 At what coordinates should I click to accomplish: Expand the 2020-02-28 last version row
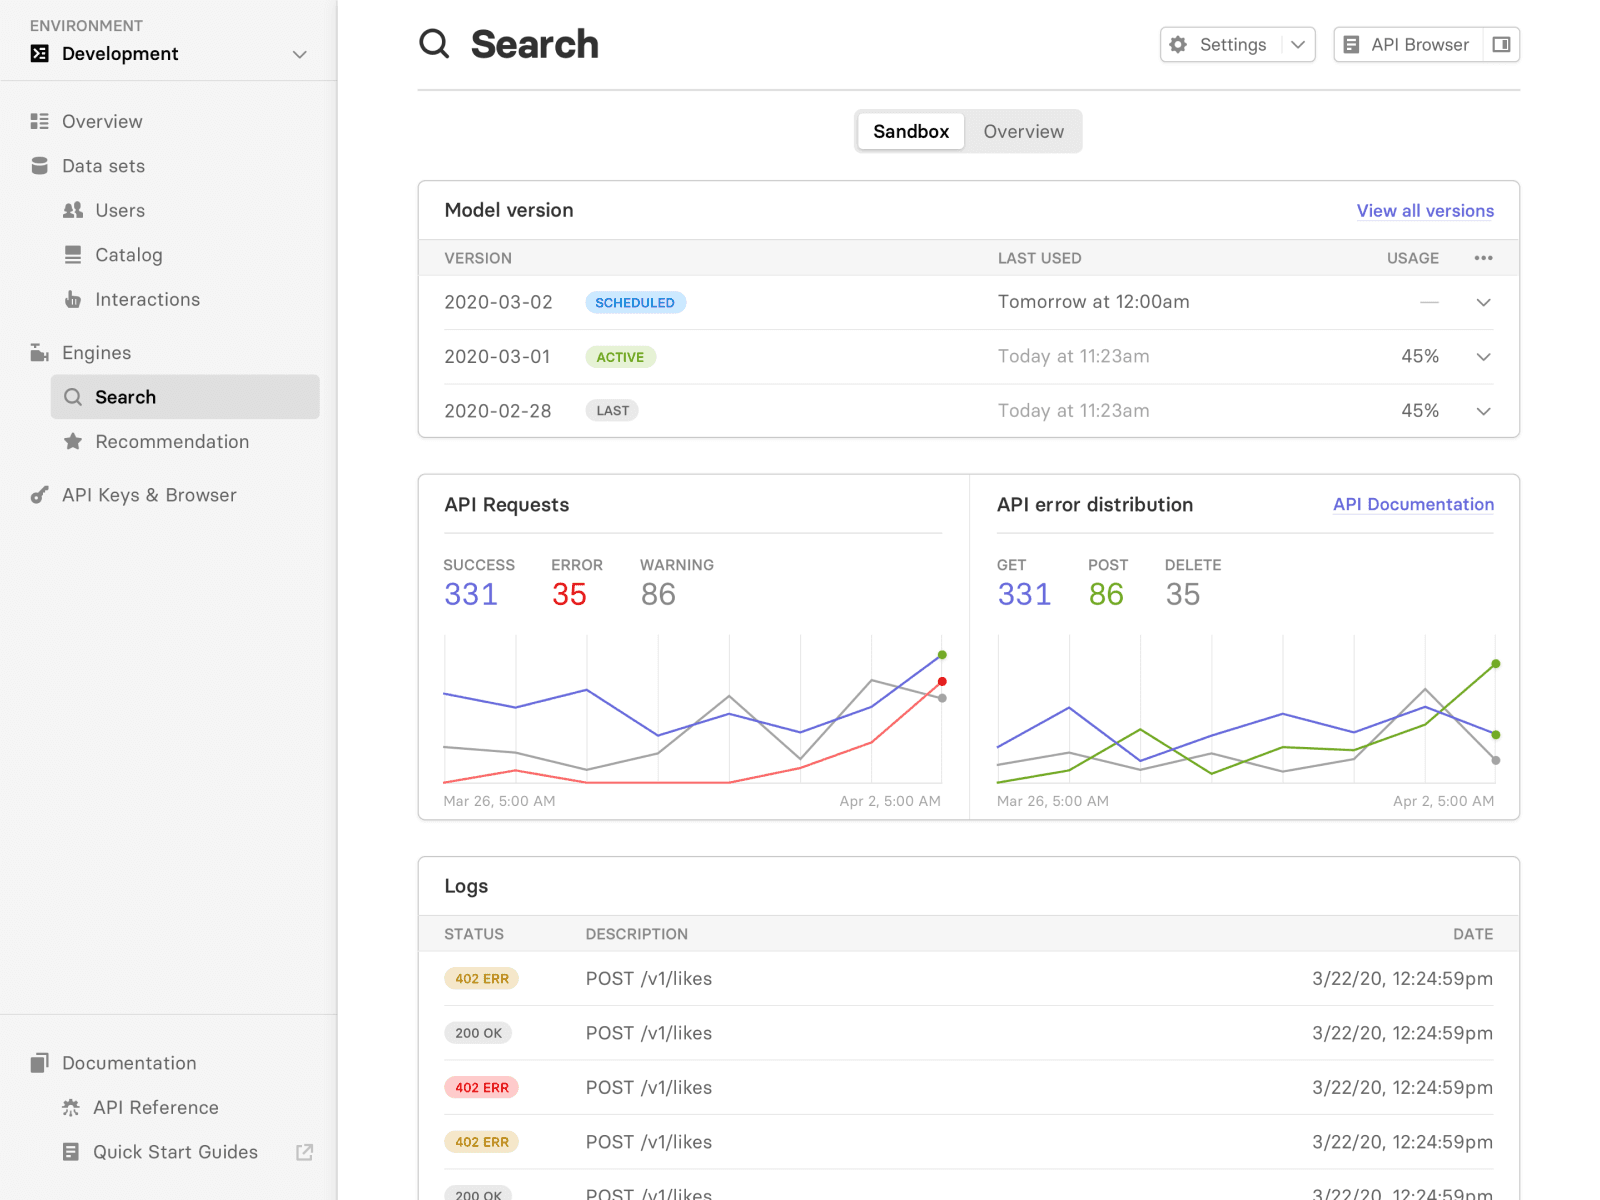1483,411
